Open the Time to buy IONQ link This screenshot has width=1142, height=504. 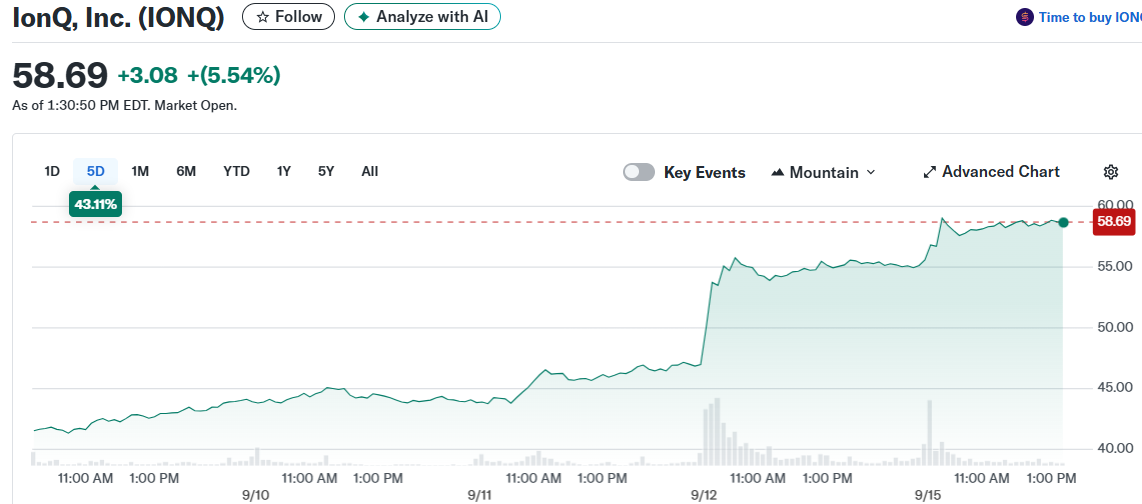1090,17
